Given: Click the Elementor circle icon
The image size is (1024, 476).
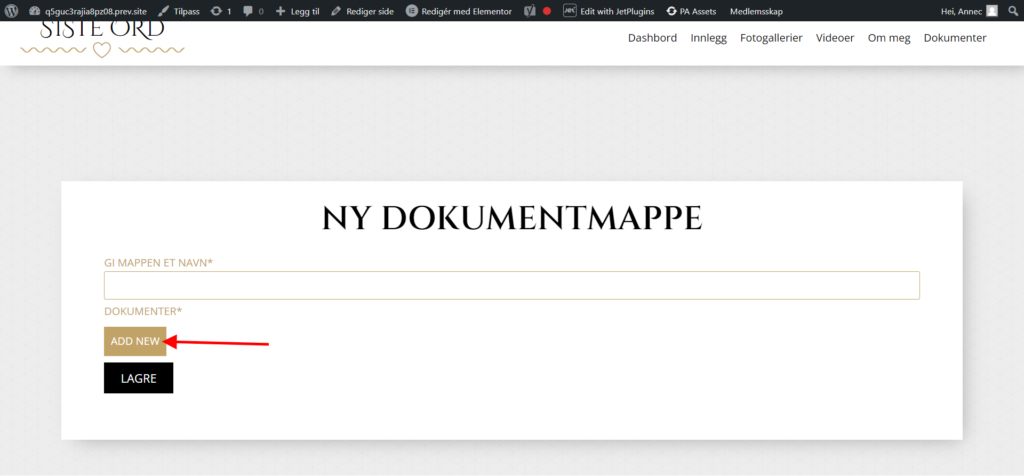Looking at the screenshot, I should click(x=411, y=11).
